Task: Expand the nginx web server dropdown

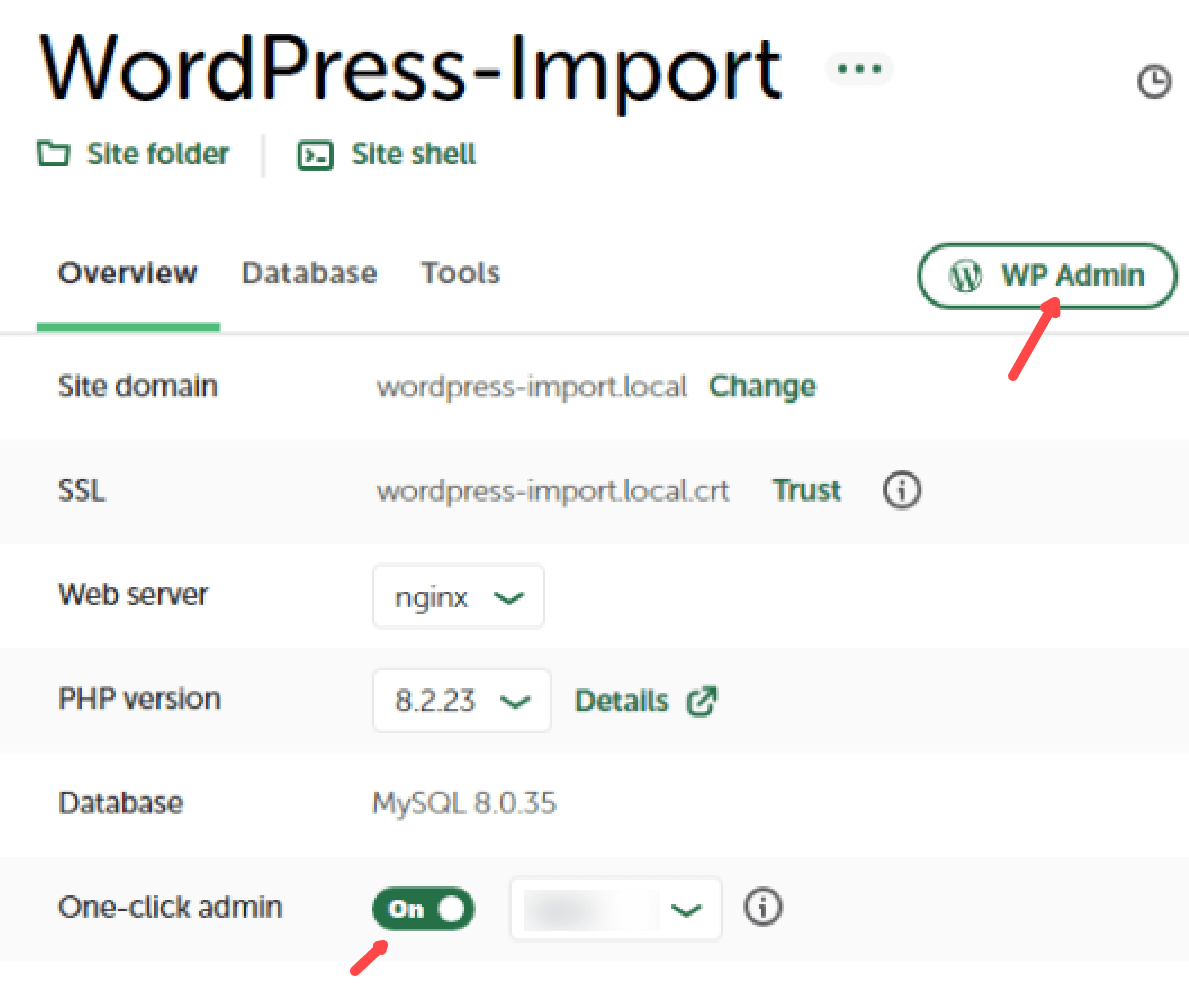Action: 458,597
